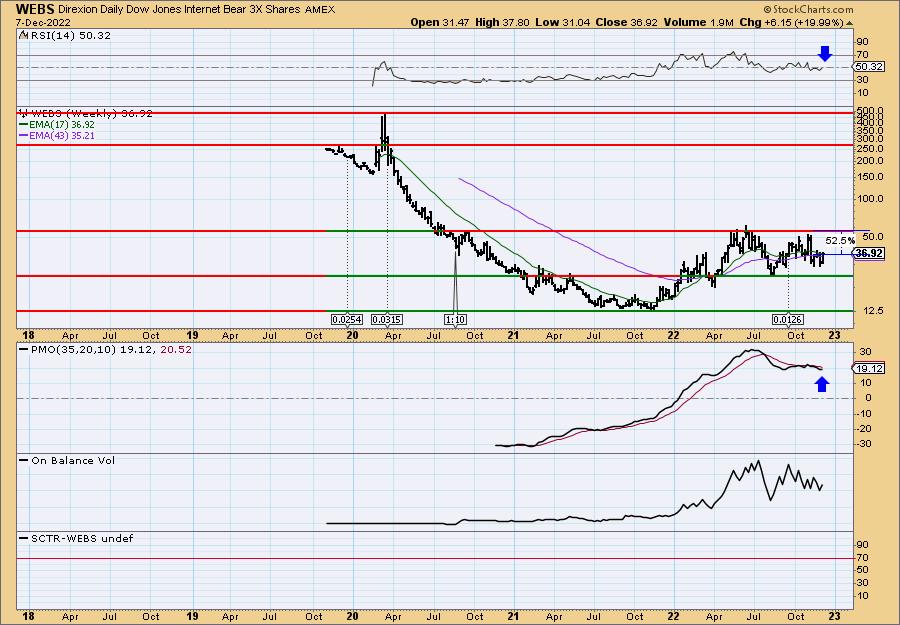Click the up-triangle icon beside the Chg value
The height and width of the screenshot is (625, 900).
click(x=849, y=23)
